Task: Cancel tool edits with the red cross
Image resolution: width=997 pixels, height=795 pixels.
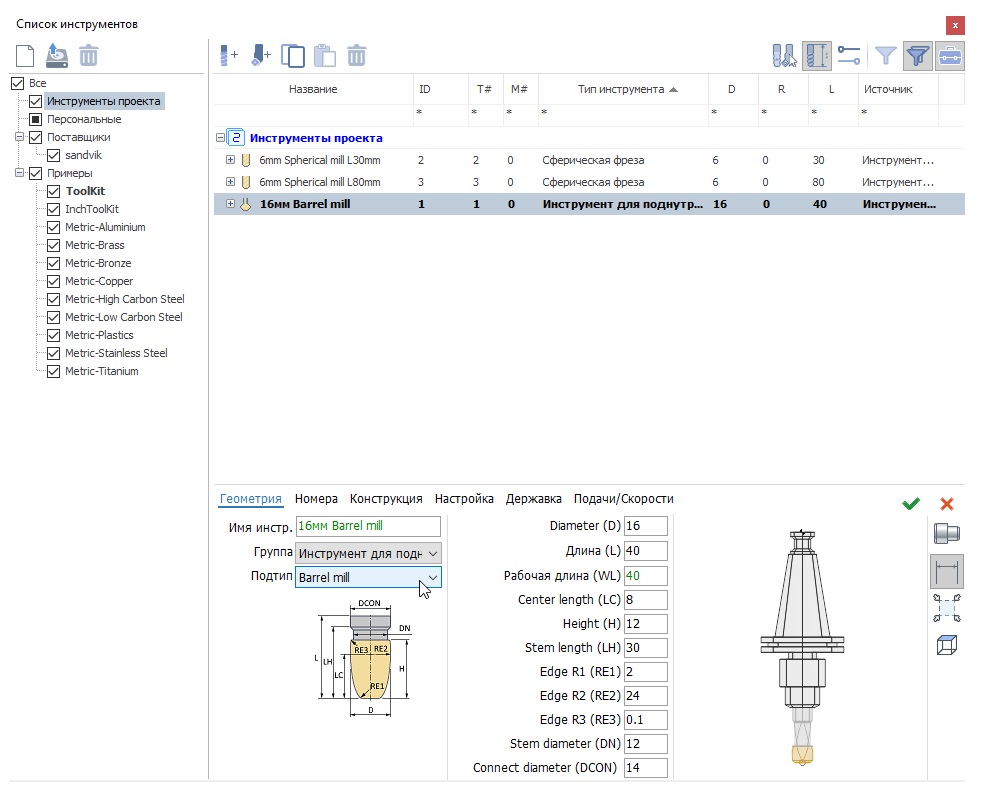Action: tap(947, 504)
